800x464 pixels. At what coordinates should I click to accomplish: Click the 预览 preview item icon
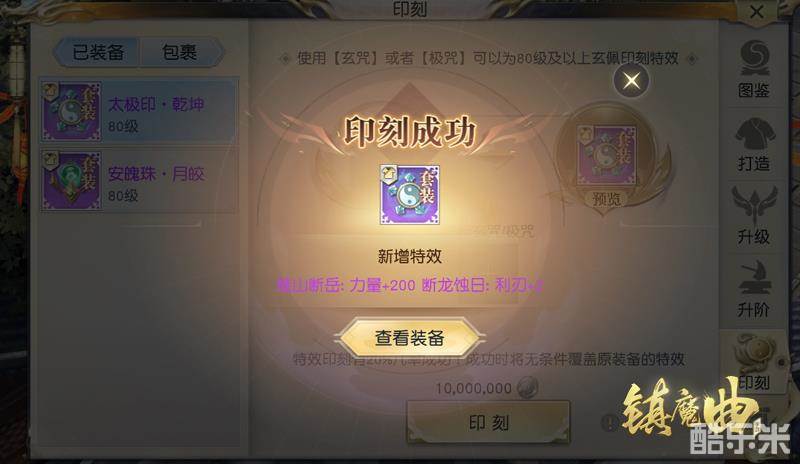click(606, 154)
